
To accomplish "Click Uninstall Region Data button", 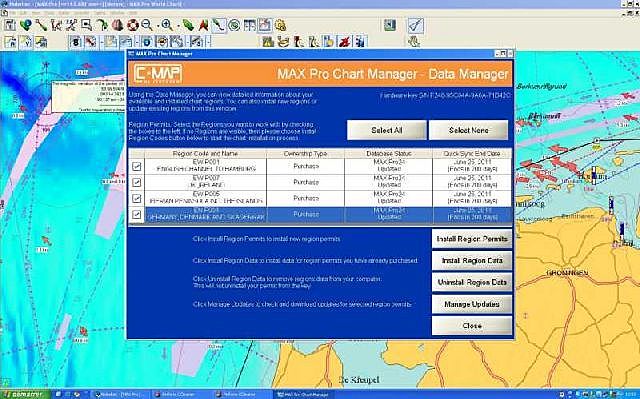I will (x=472, y=282).
